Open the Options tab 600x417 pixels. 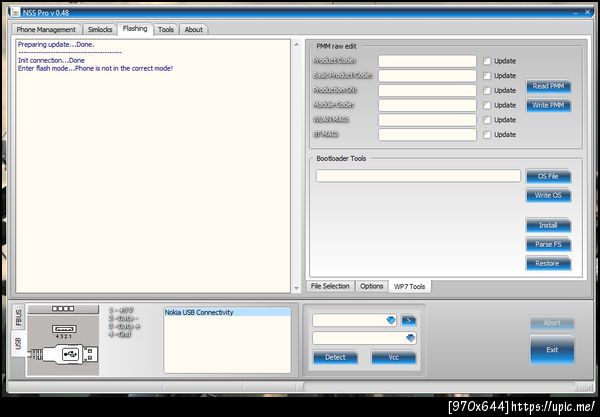click(x=372, y=286)
